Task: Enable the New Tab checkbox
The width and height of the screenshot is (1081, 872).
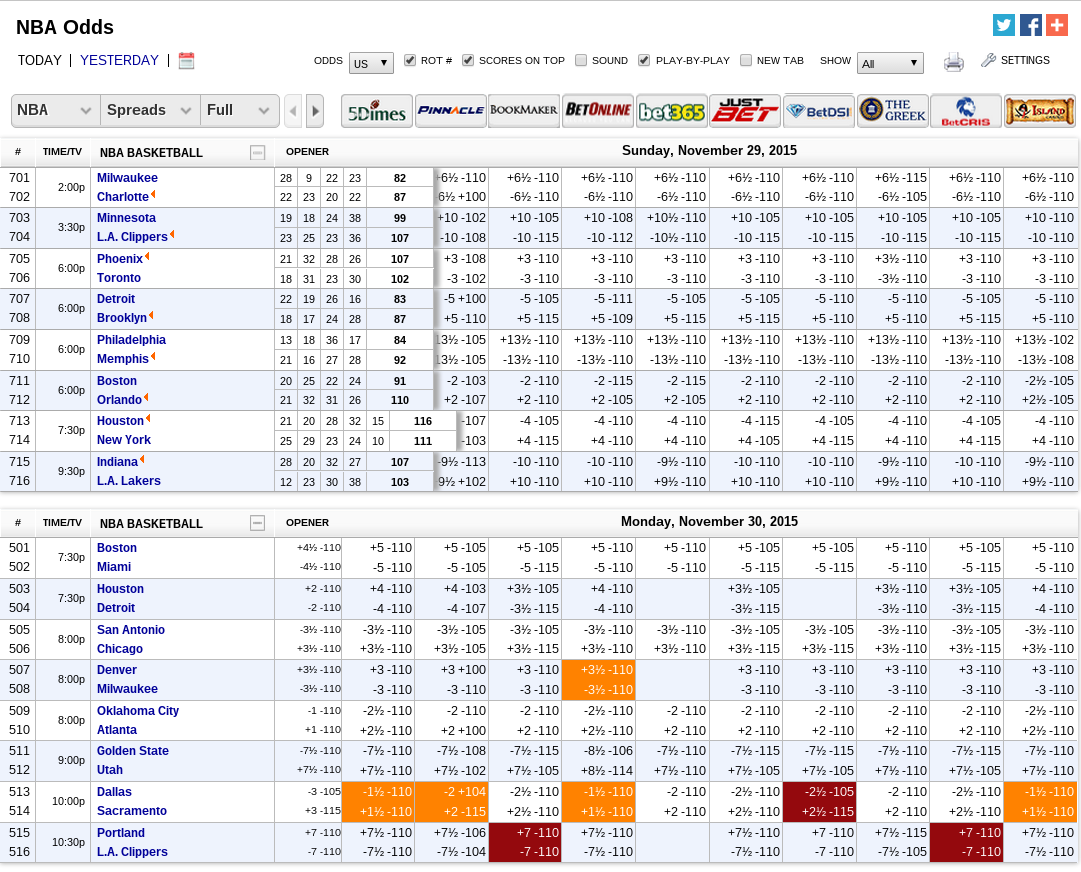Action: tap(745, 60)
